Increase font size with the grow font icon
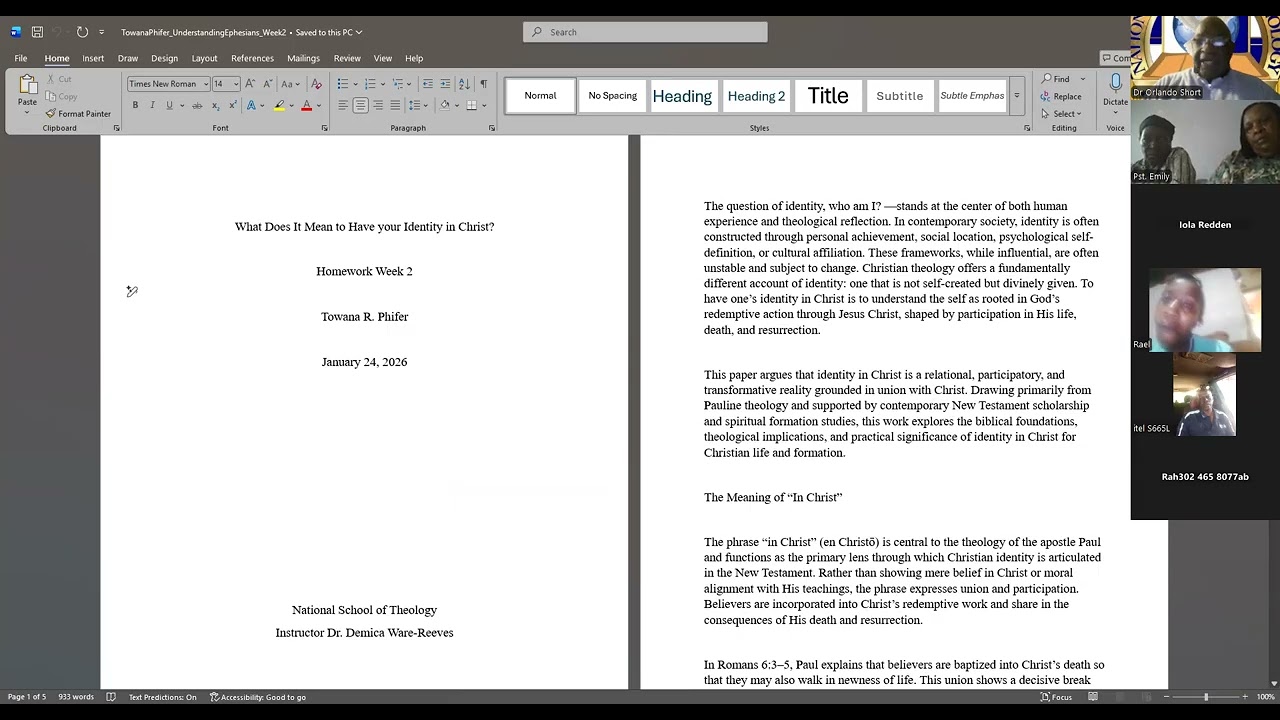The height and width of the screenshot is (720, 1280). tap(250, 84)
